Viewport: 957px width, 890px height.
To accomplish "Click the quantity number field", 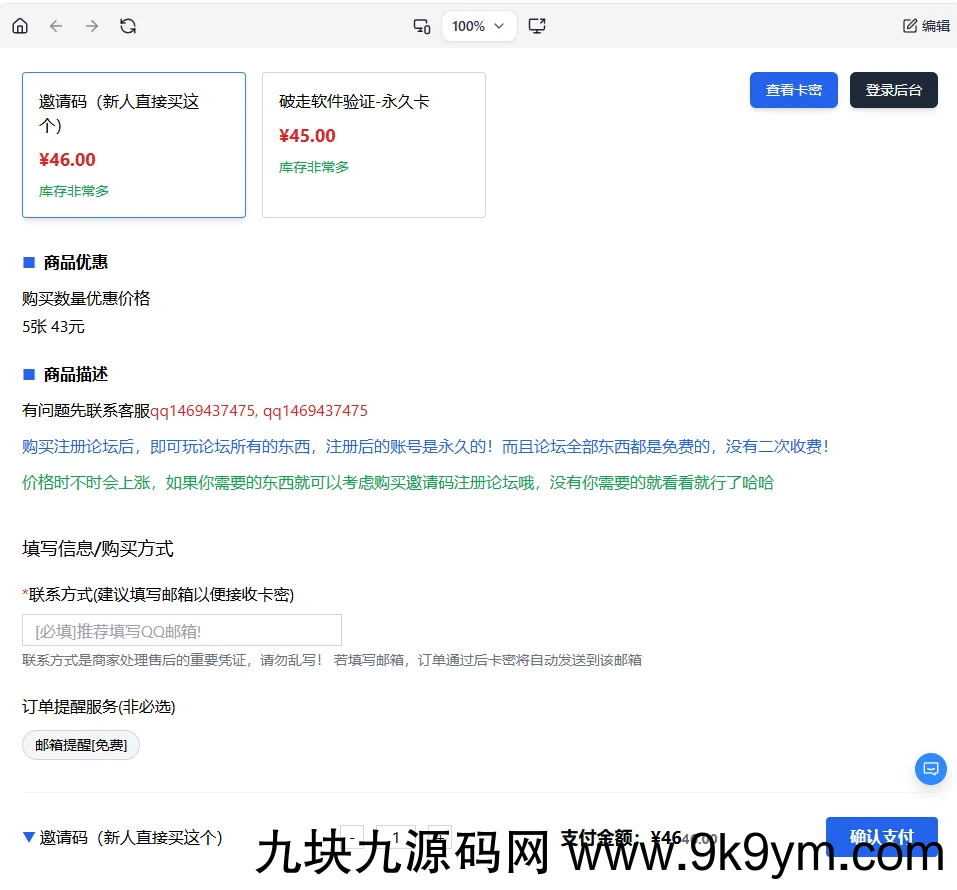I will (x=396, y=837).
